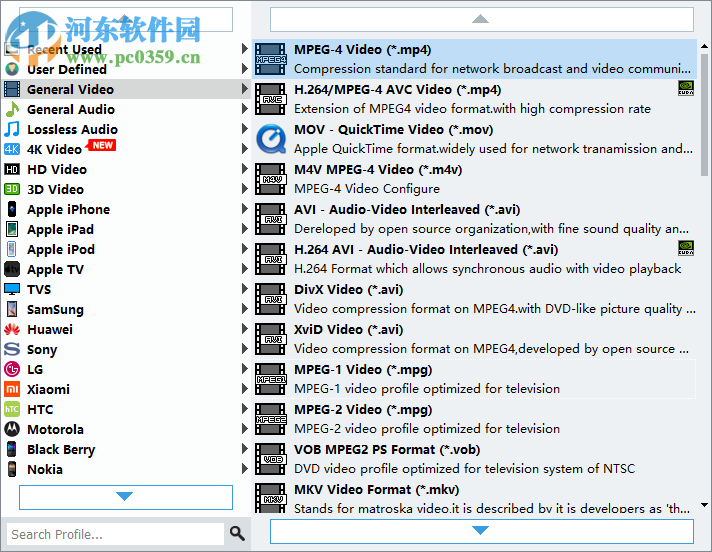The height and width of the screenshot is (552, 712).
Task: Click the Motorola logo icon
Action: pos(12,429)
